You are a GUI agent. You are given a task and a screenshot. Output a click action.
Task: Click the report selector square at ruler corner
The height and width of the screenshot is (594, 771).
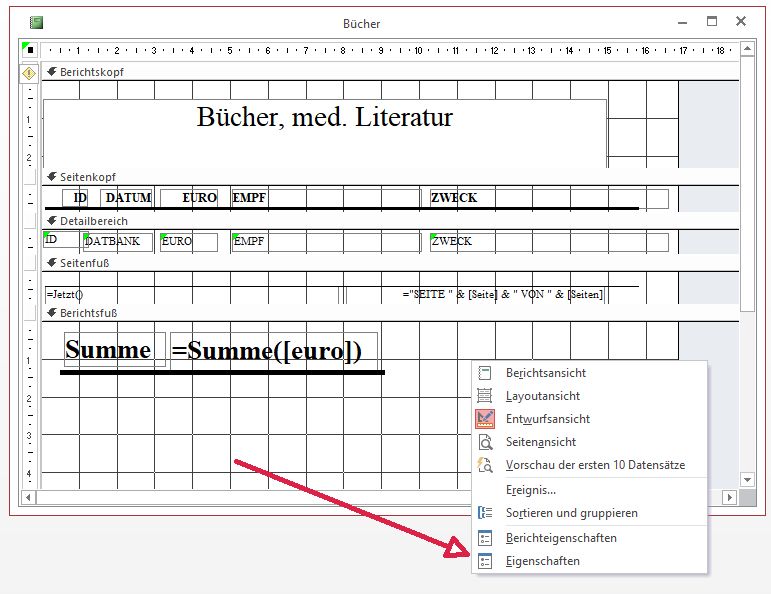pos(30,50)
